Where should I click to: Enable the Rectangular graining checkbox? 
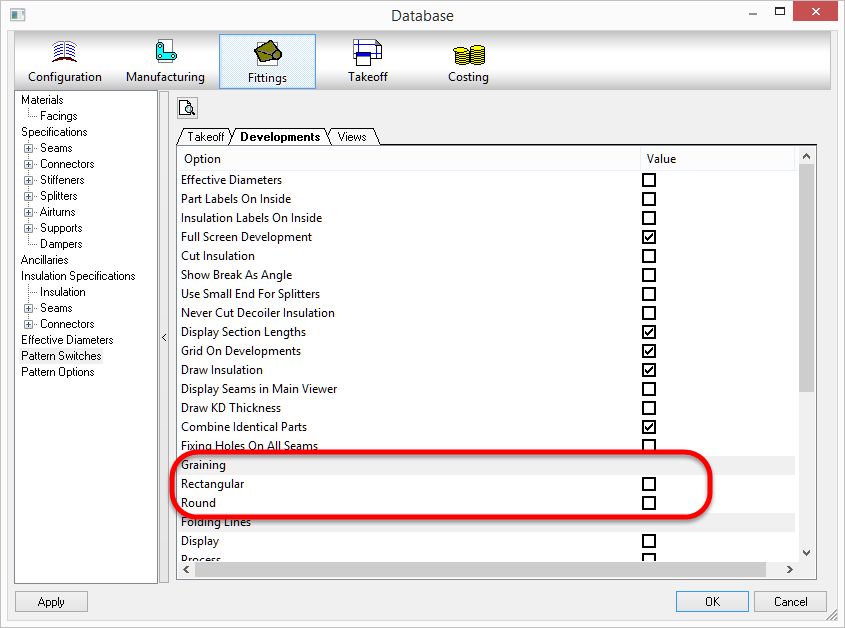(649, 484)
